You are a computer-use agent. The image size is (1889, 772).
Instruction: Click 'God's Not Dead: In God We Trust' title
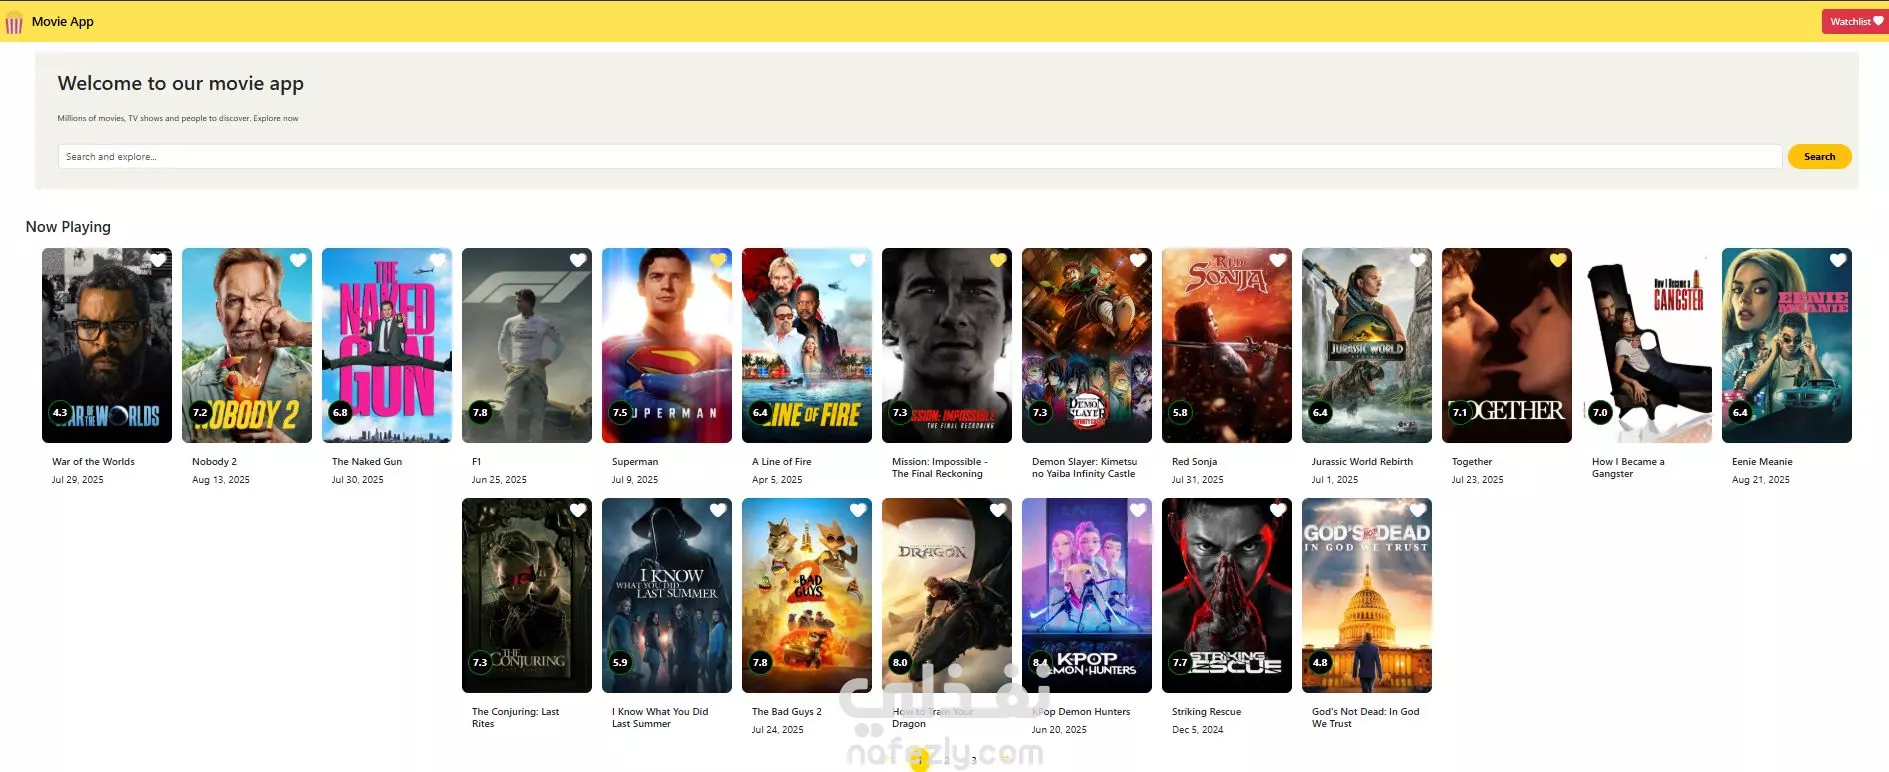pos(1365,718)
